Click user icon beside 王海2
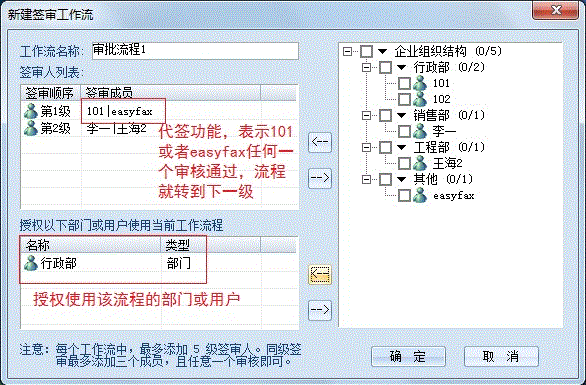The width and height of the screenshot is (586, 385). pyautogui.click(x=420, y=163)
